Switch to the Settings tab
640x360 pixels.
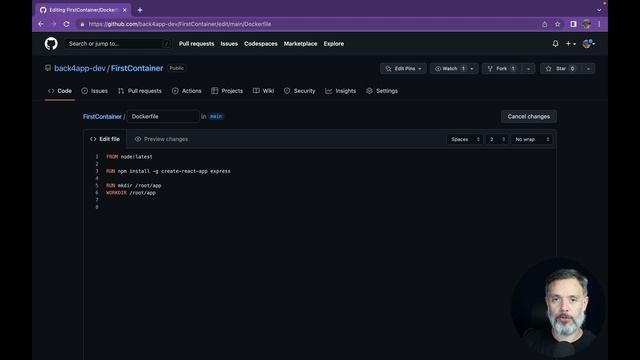point(382,91)
